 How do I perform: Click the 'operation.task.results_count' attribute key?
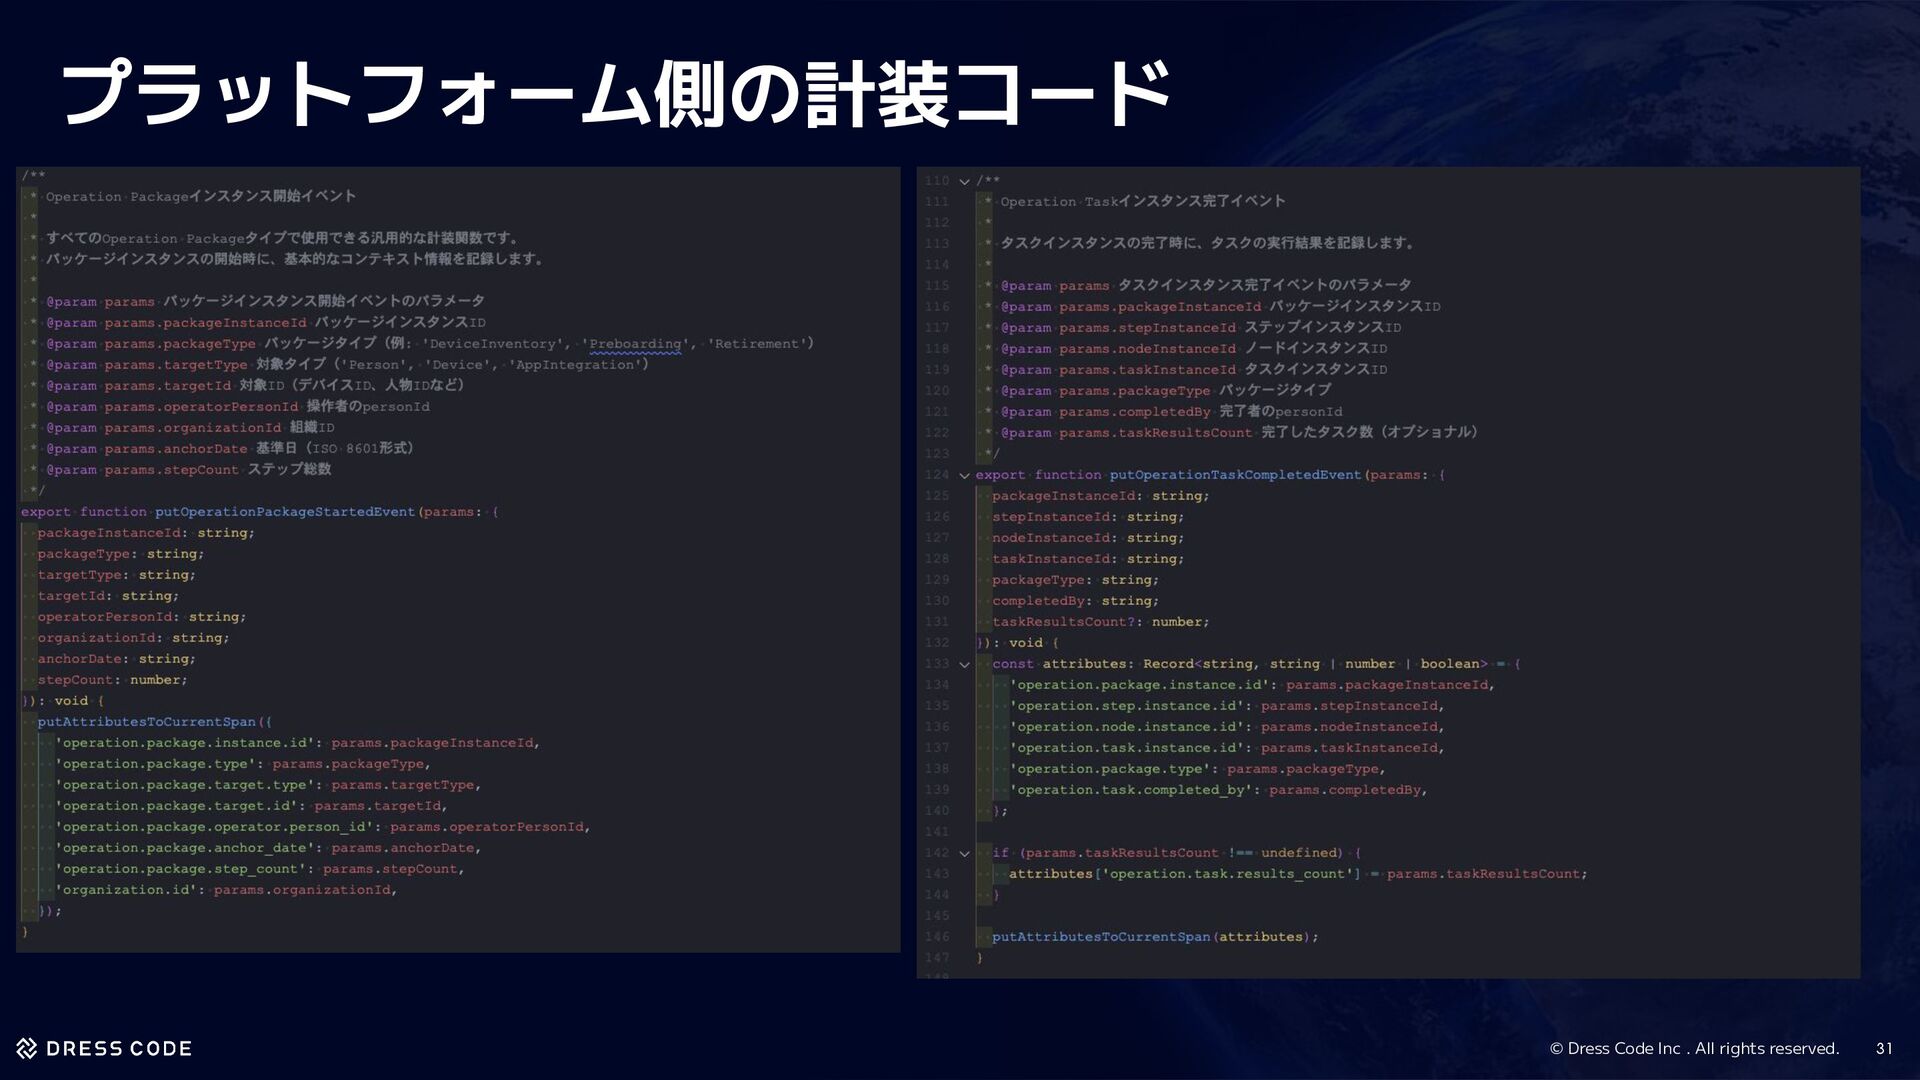click(x=1230, y=874)
